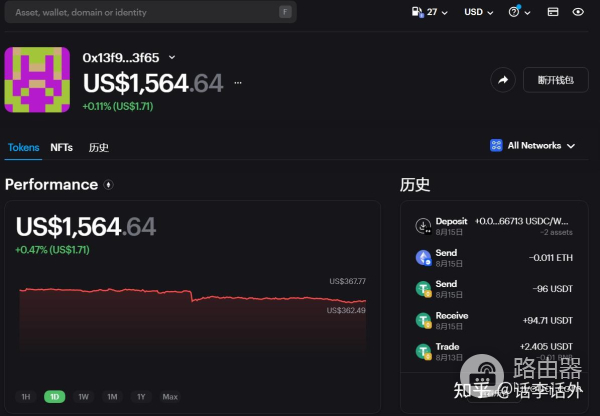Open the Receive +94.71 USDT entry
This screenshot has width=600, height=416.
click(494, 320)
